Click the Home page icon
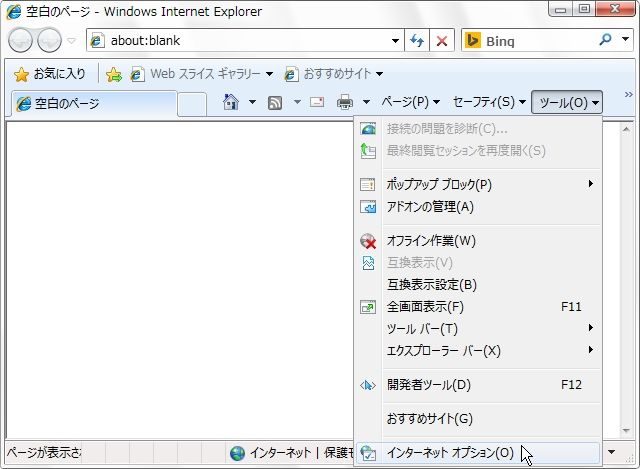The image size is (640, 469). [231, 102]
